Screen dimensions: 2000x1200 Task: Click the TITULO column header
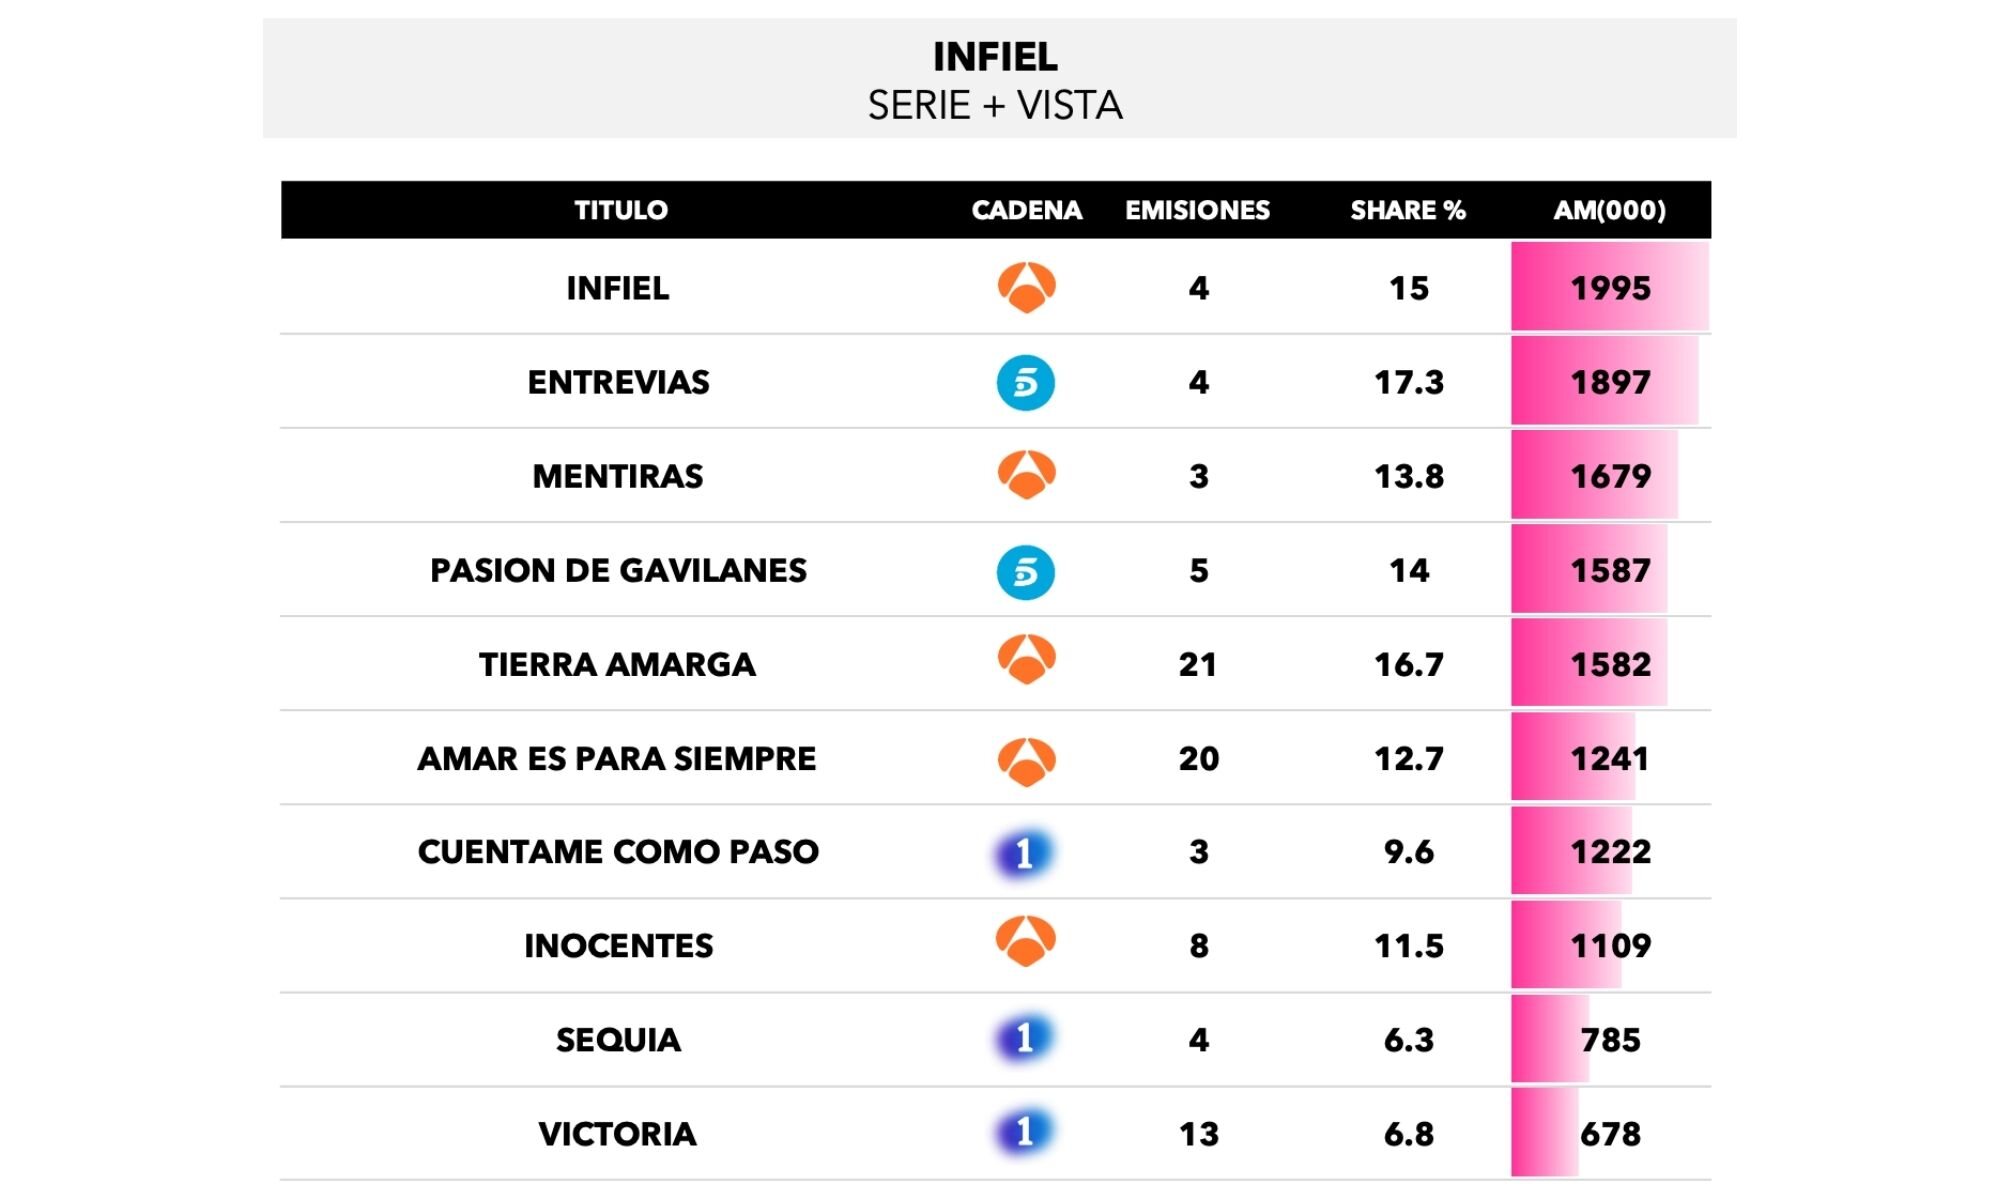(621, 210)
